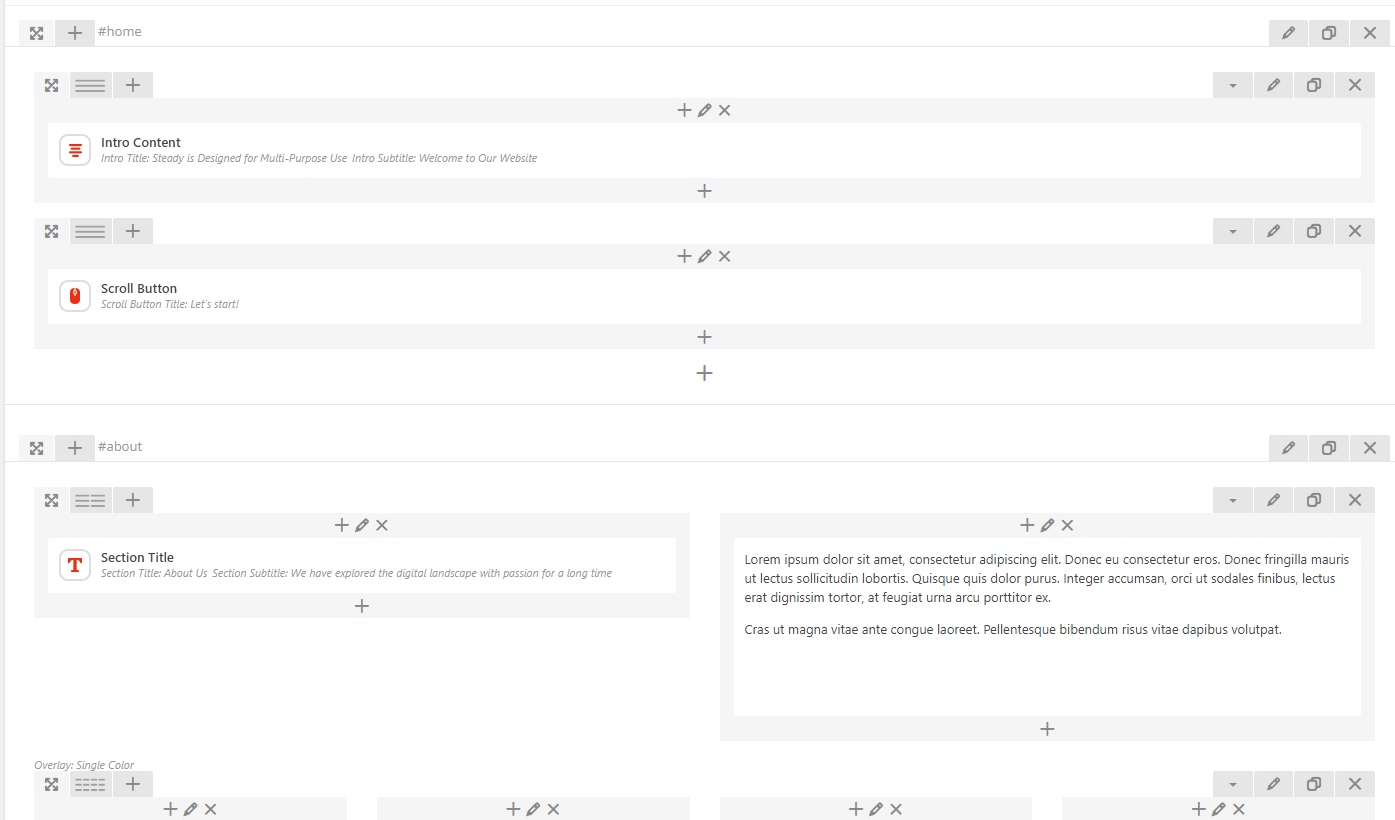Prepend an element to the Scroll Button column
Viewport: 1395px width, 820px height.
[684, 257]
